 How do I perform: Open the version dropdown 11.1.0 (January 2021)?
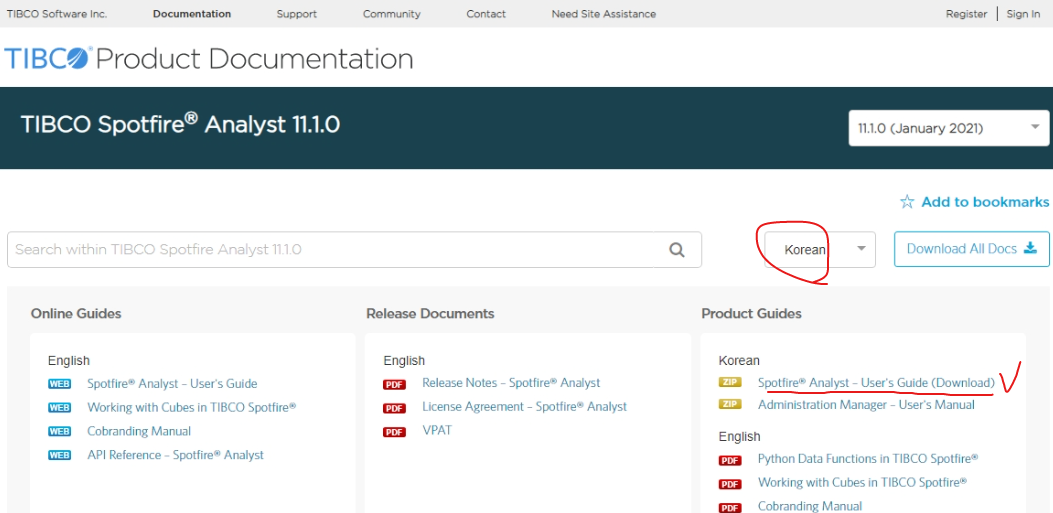[948, 128]
